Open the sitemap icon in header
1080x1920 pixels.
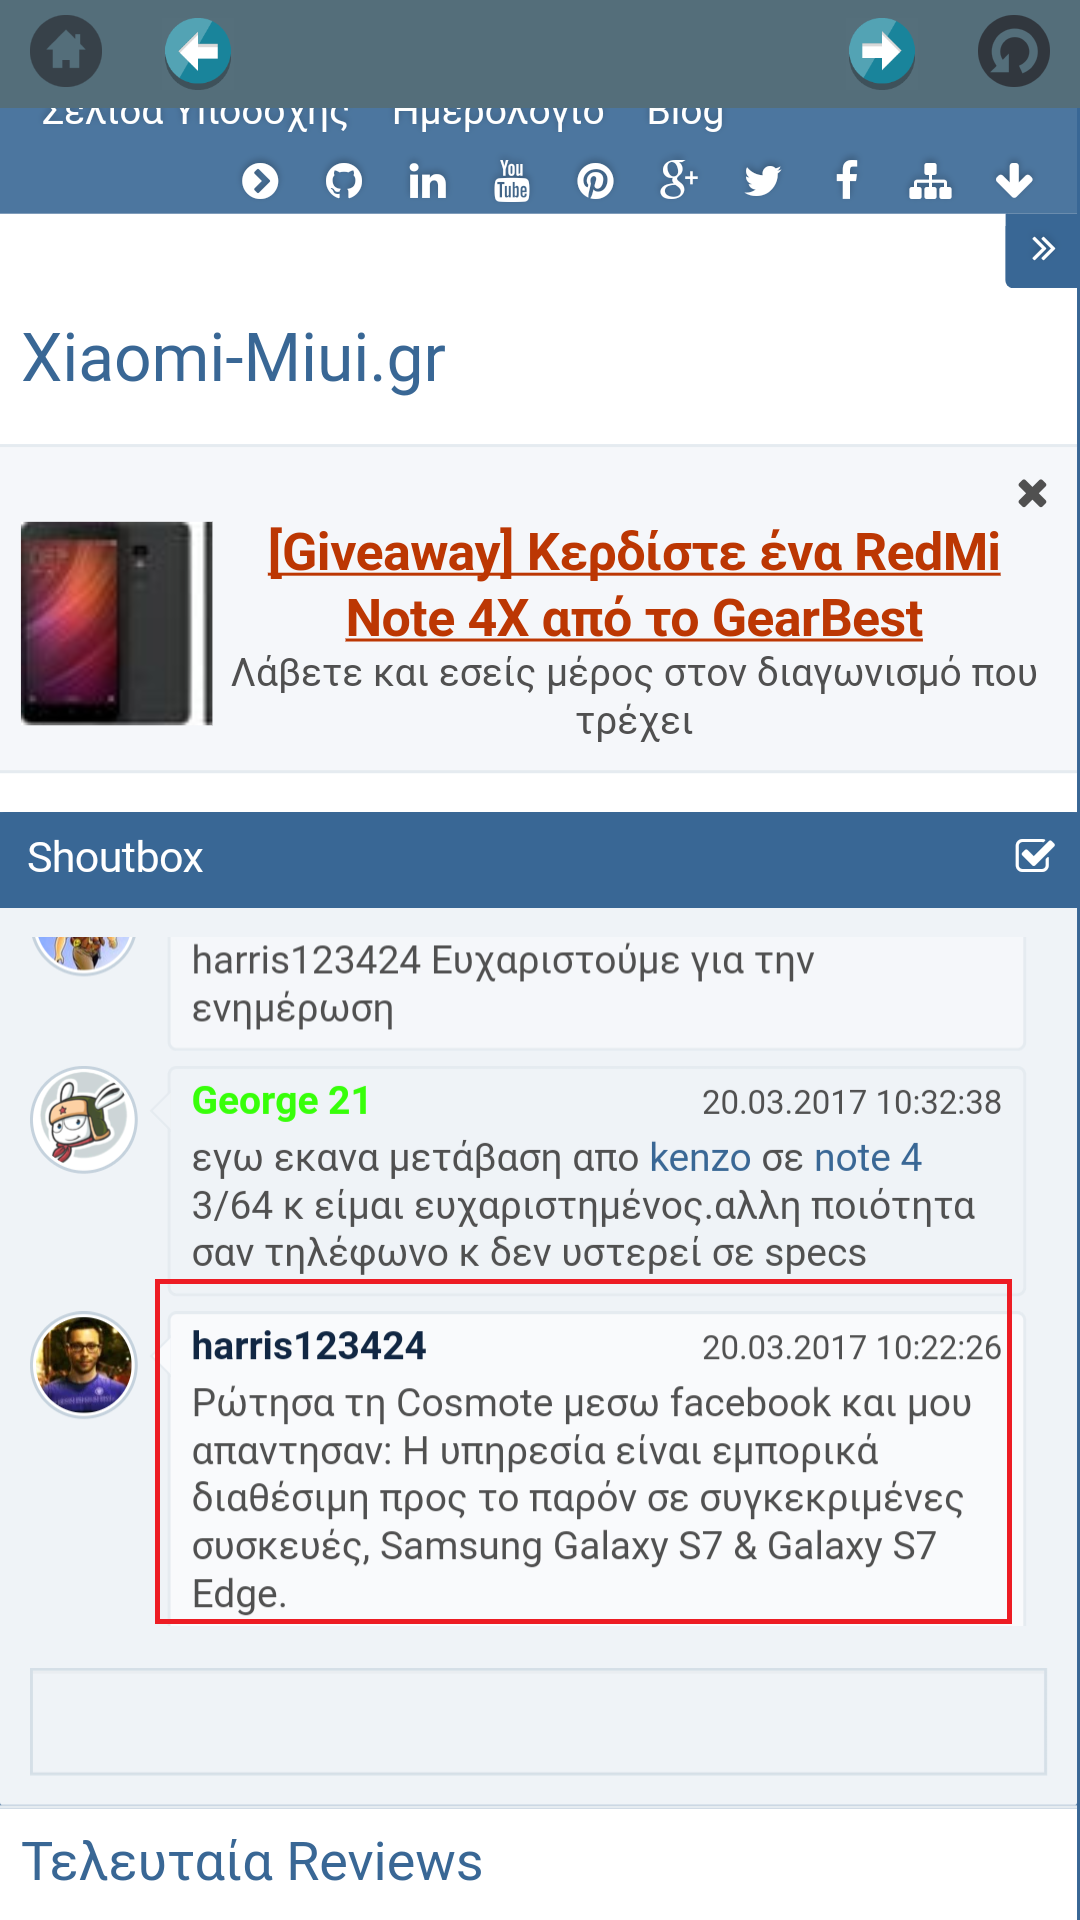(x=930, y=181)
